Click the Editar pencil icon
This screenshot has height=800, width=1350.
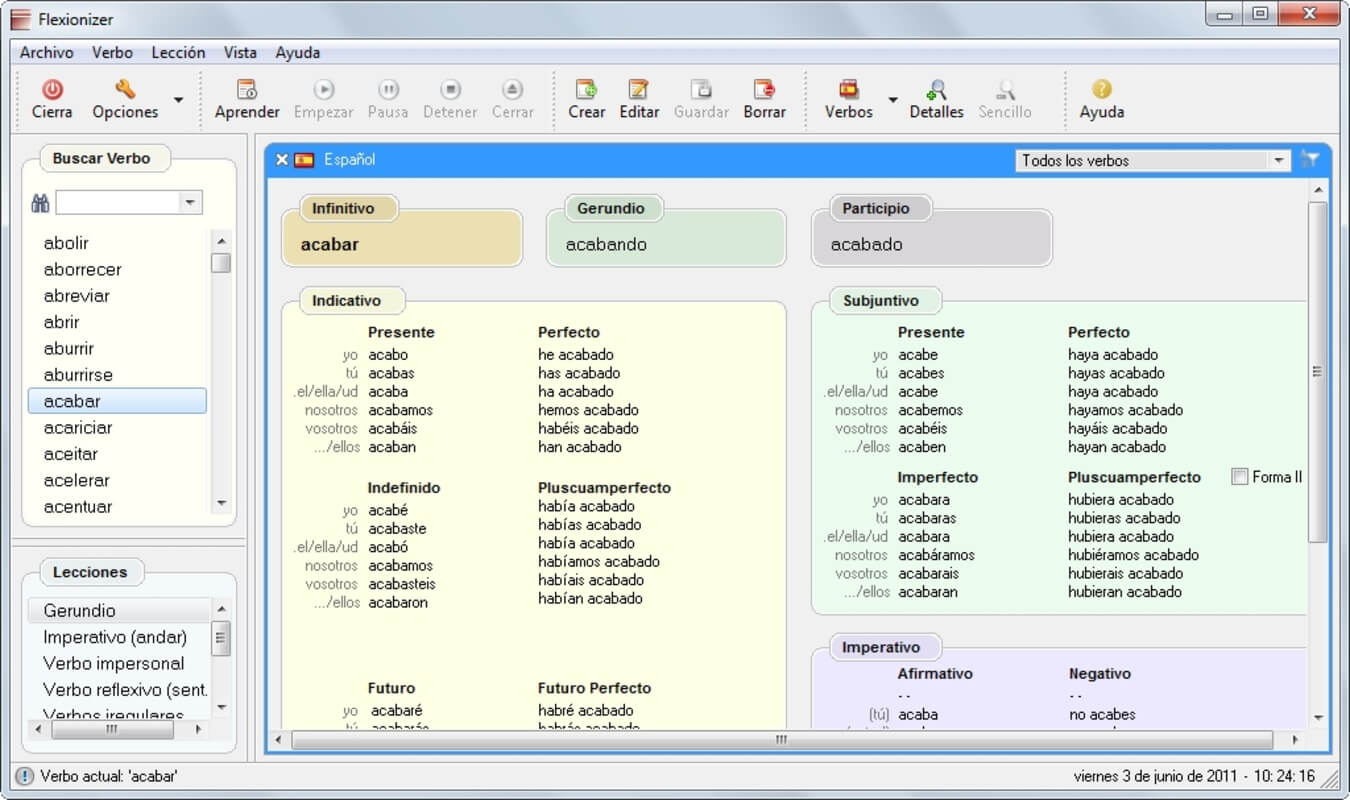(638, 90)
